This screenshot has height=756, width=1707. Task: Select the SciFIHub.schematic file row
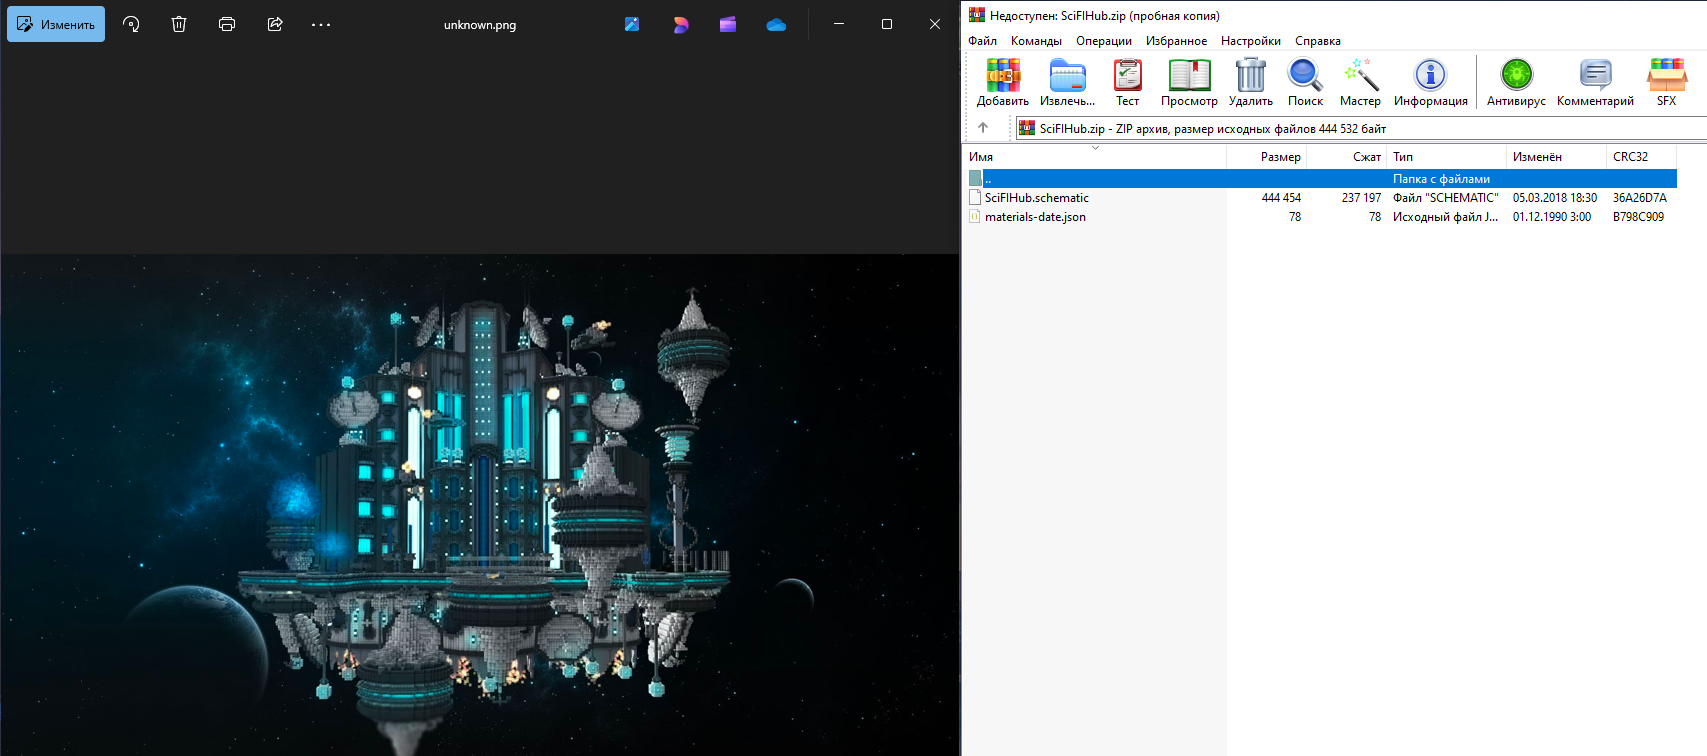tap(1320, 198)
